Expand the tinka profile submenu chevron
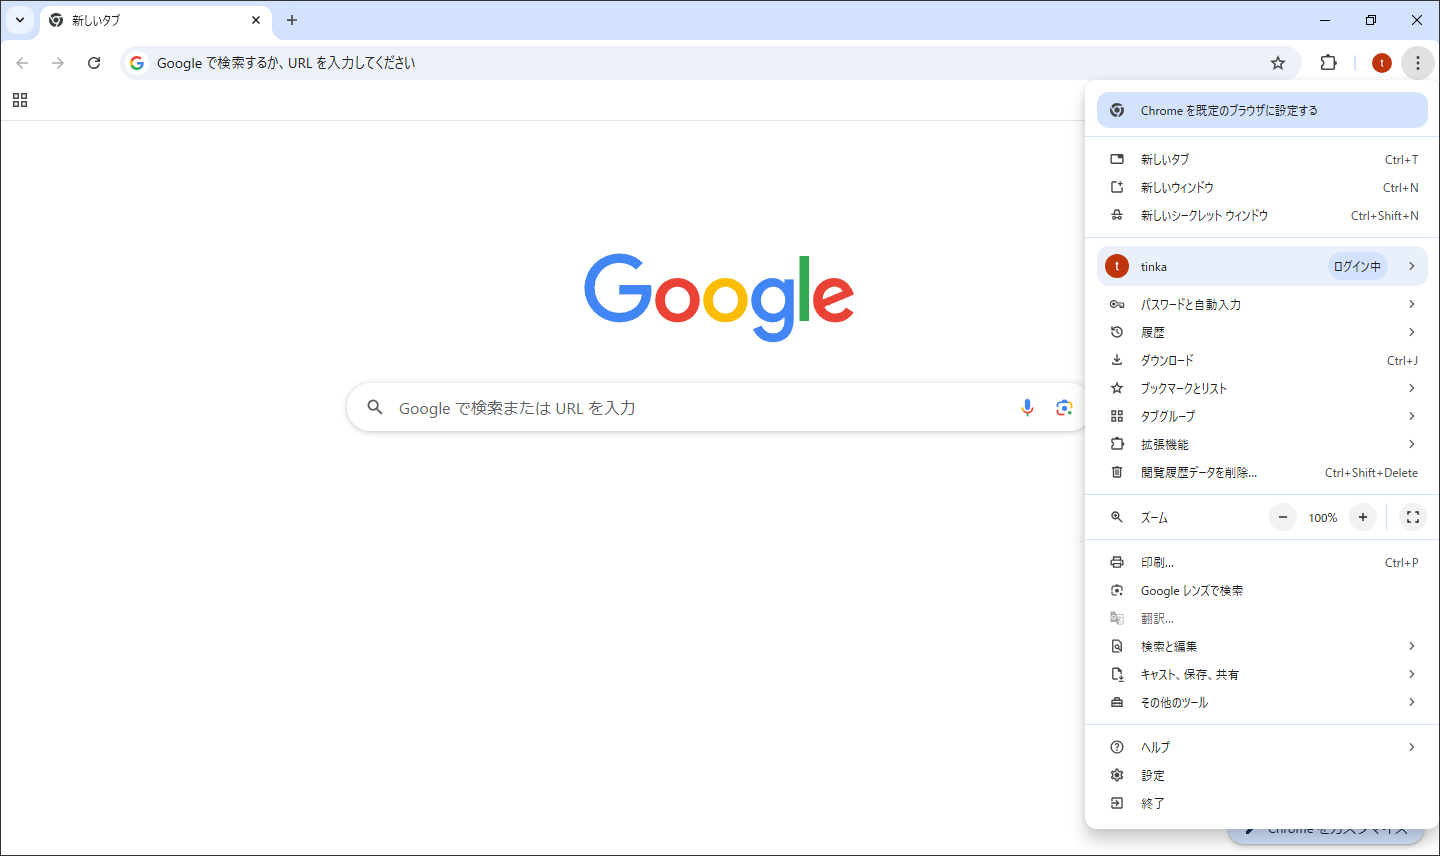This screenshot has width=1440, height=856. tap(1411, 266)
